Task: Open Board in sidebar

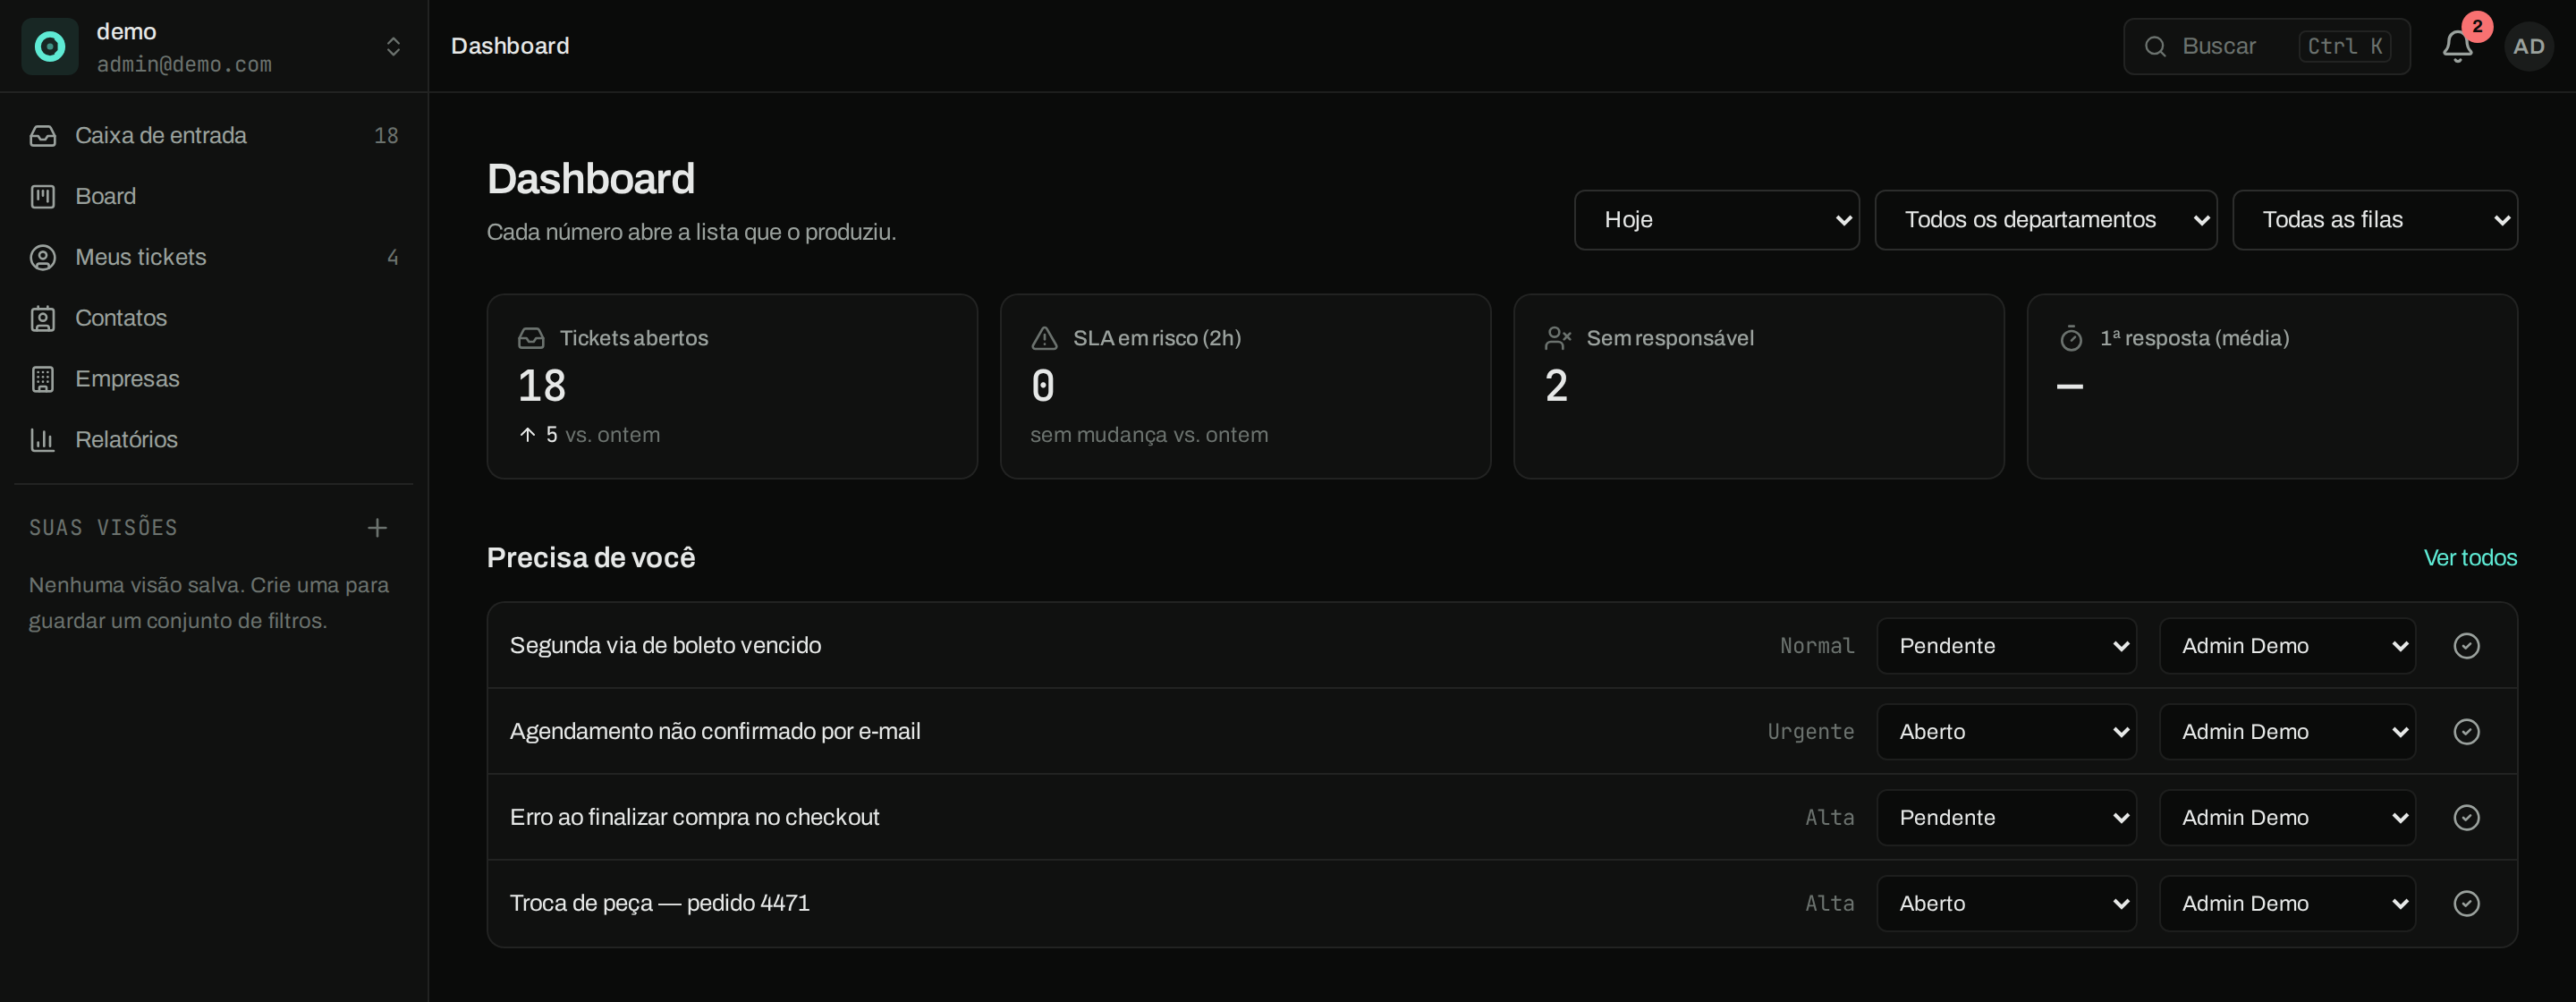Action: coord(214,196)
